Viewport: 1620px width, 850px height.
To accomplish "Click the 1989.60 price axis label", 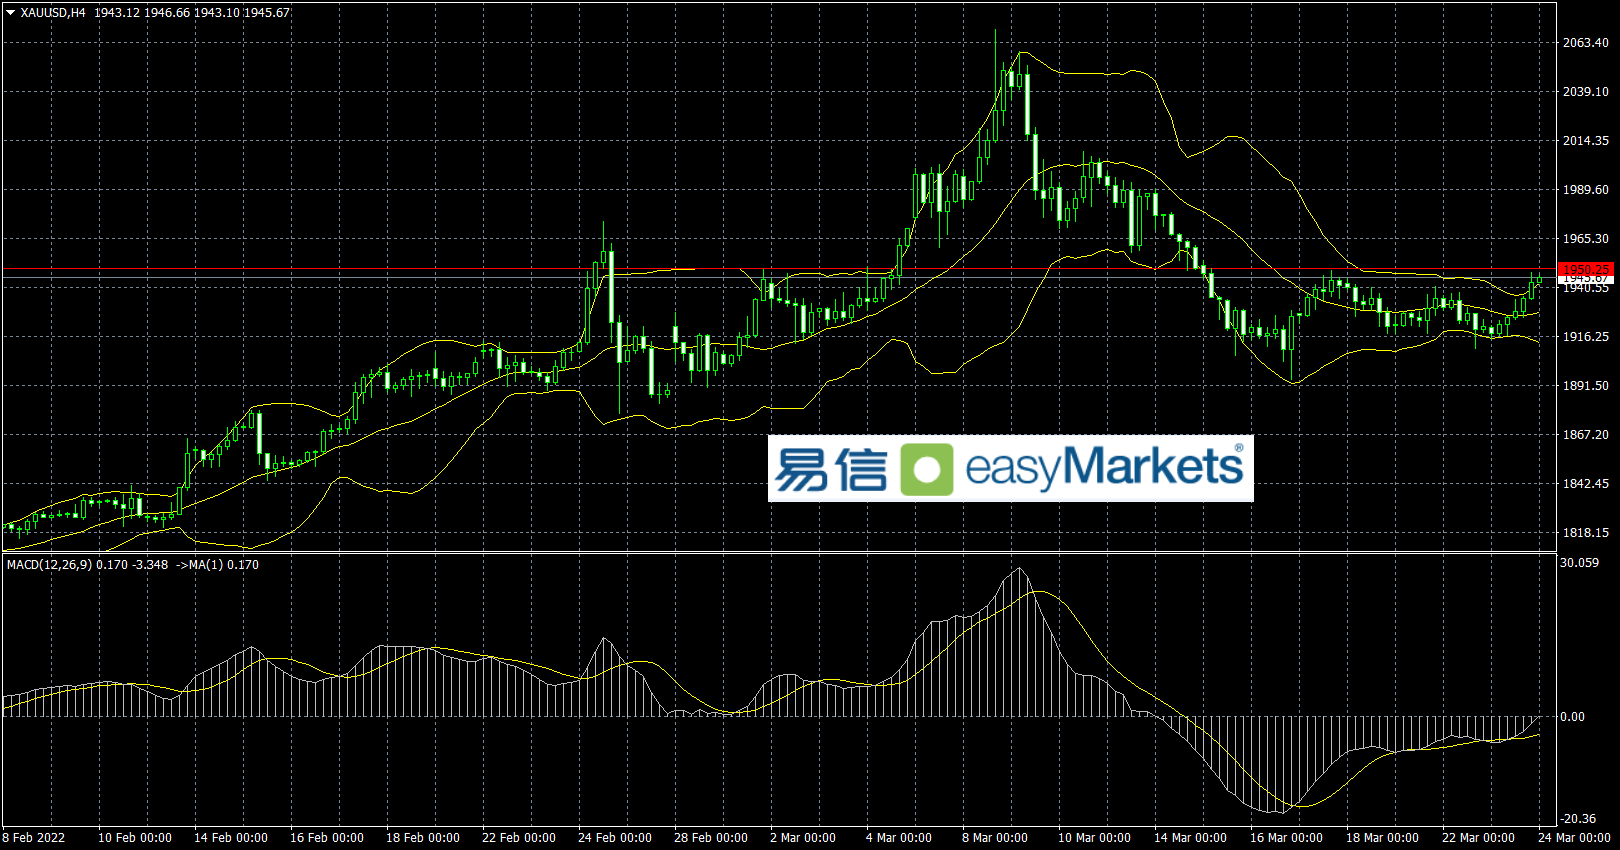I will pos(1586,190).
